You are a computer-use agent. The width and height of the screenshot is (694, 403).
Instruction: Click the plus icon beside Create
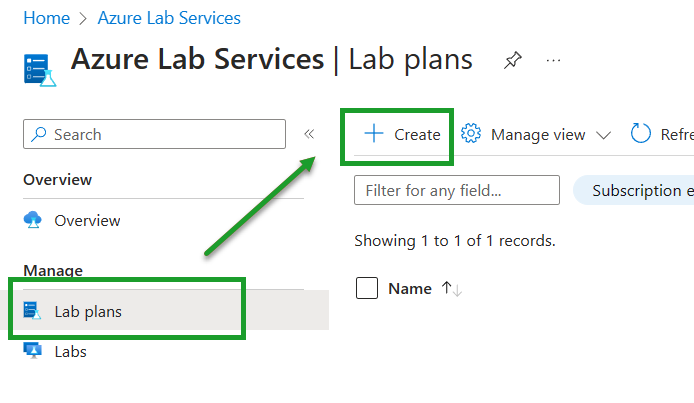[x=374, y=134]
